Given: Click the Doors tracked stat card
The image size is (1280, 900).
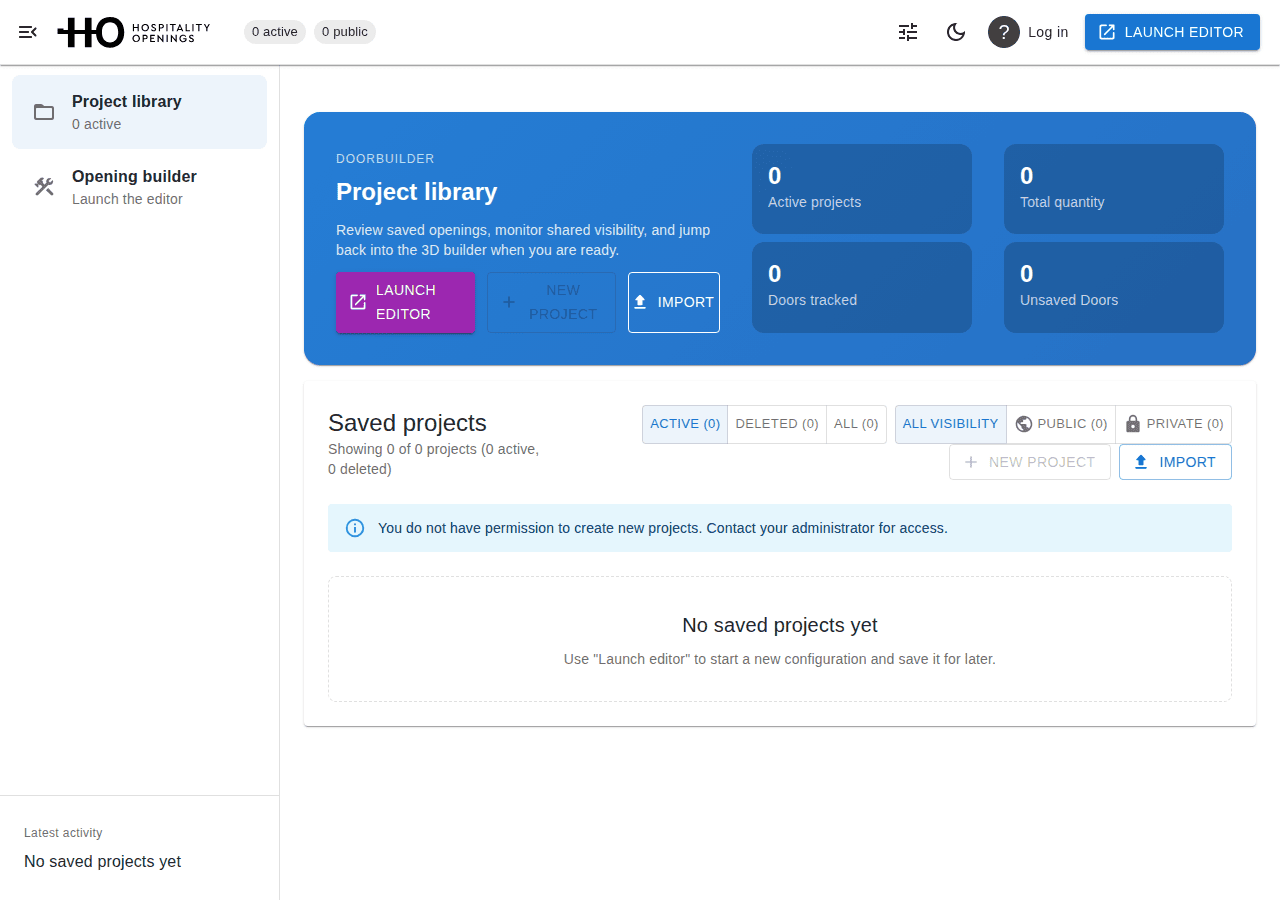Looking at the screenshot, I should [x=862, y=287].
